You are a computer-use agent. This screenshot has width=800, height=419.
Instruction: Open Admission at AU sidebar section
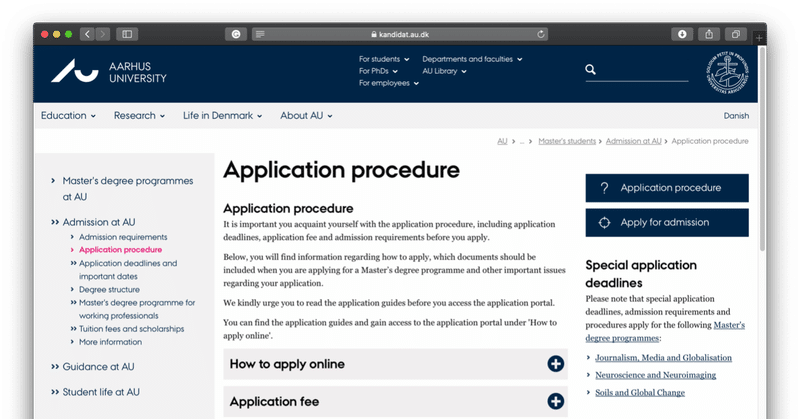click(x=98, y=223)
